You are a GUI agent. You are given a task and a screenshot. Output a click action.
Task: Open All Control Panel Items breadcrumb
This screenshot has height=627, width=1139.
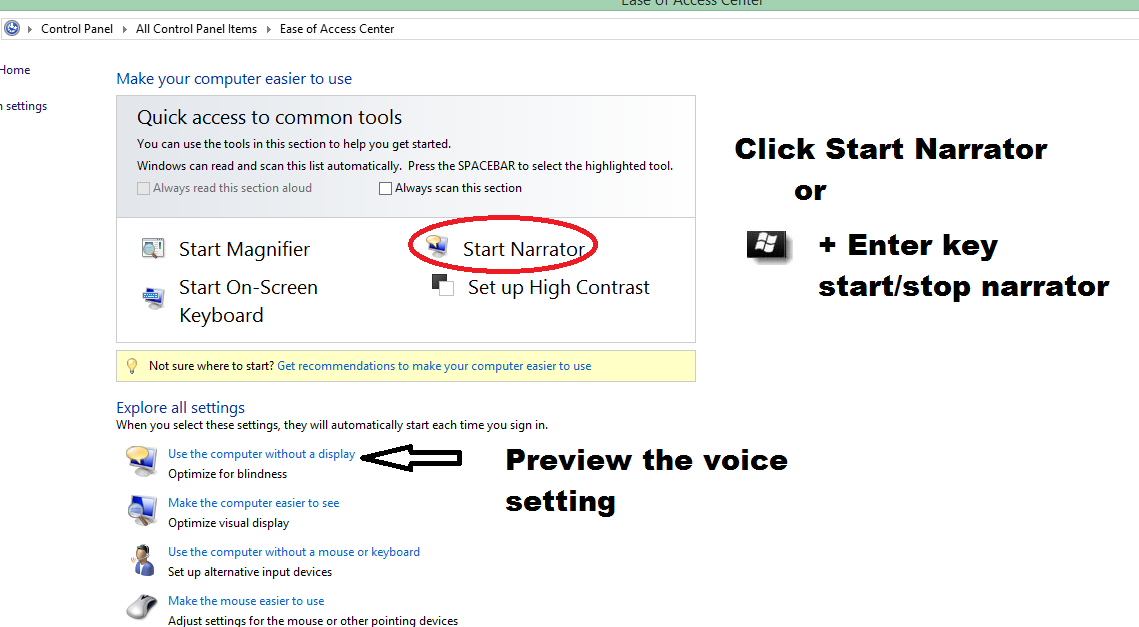pyautogui.click(x=196, y=29)
